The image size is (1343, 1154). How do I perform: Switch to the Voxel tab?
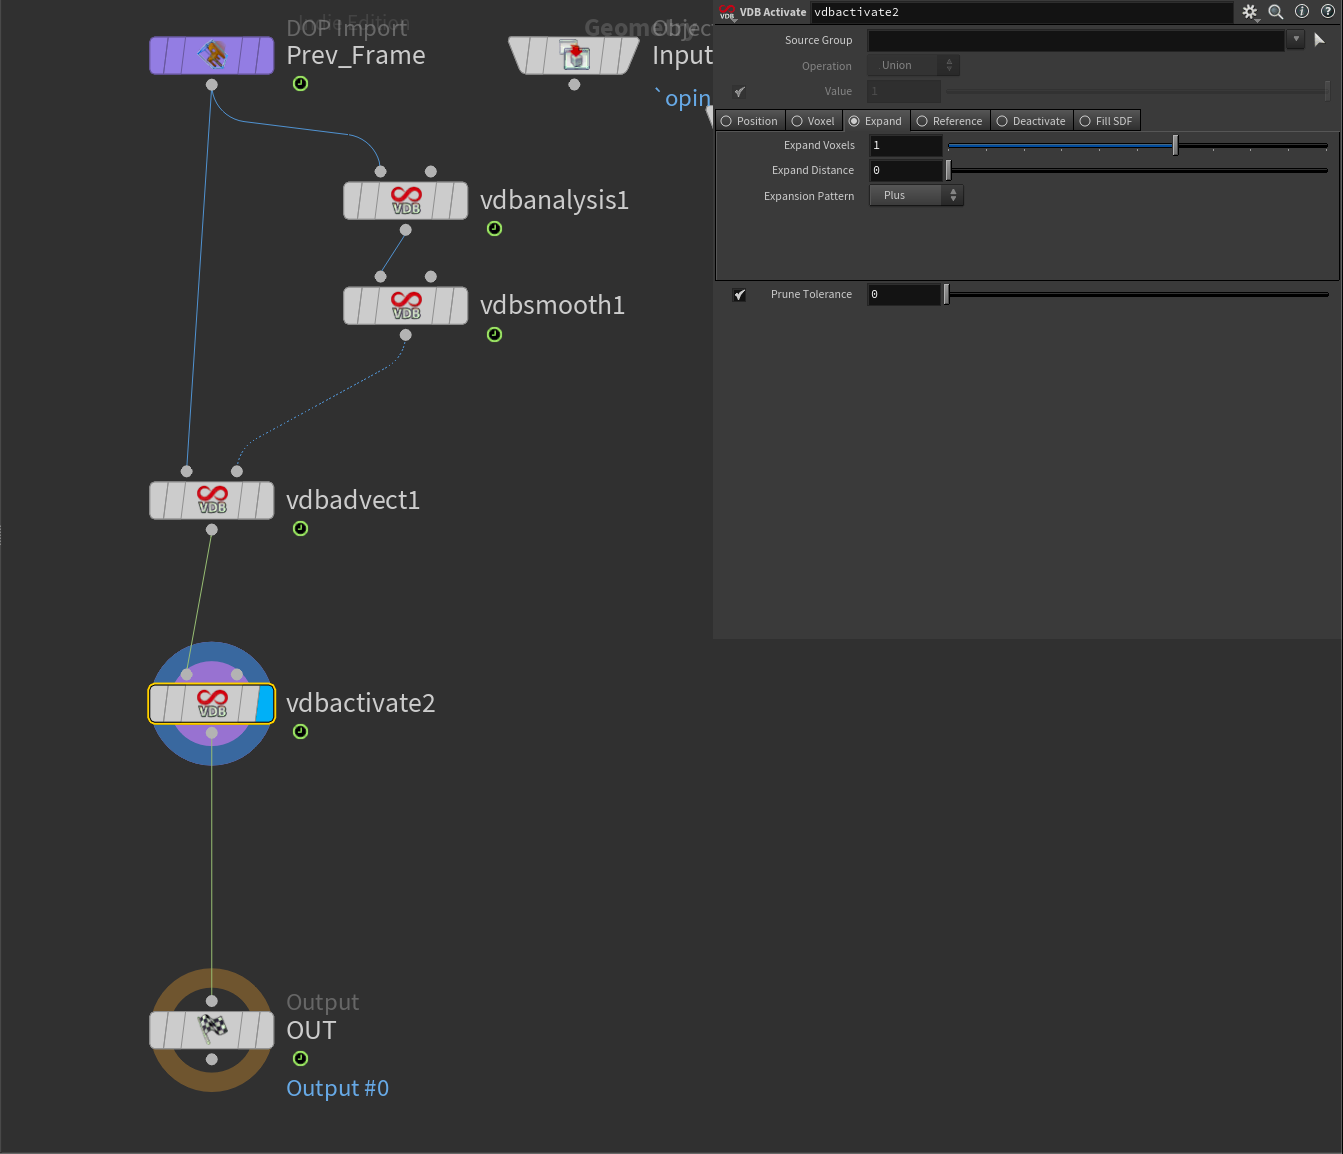point(813,121)
